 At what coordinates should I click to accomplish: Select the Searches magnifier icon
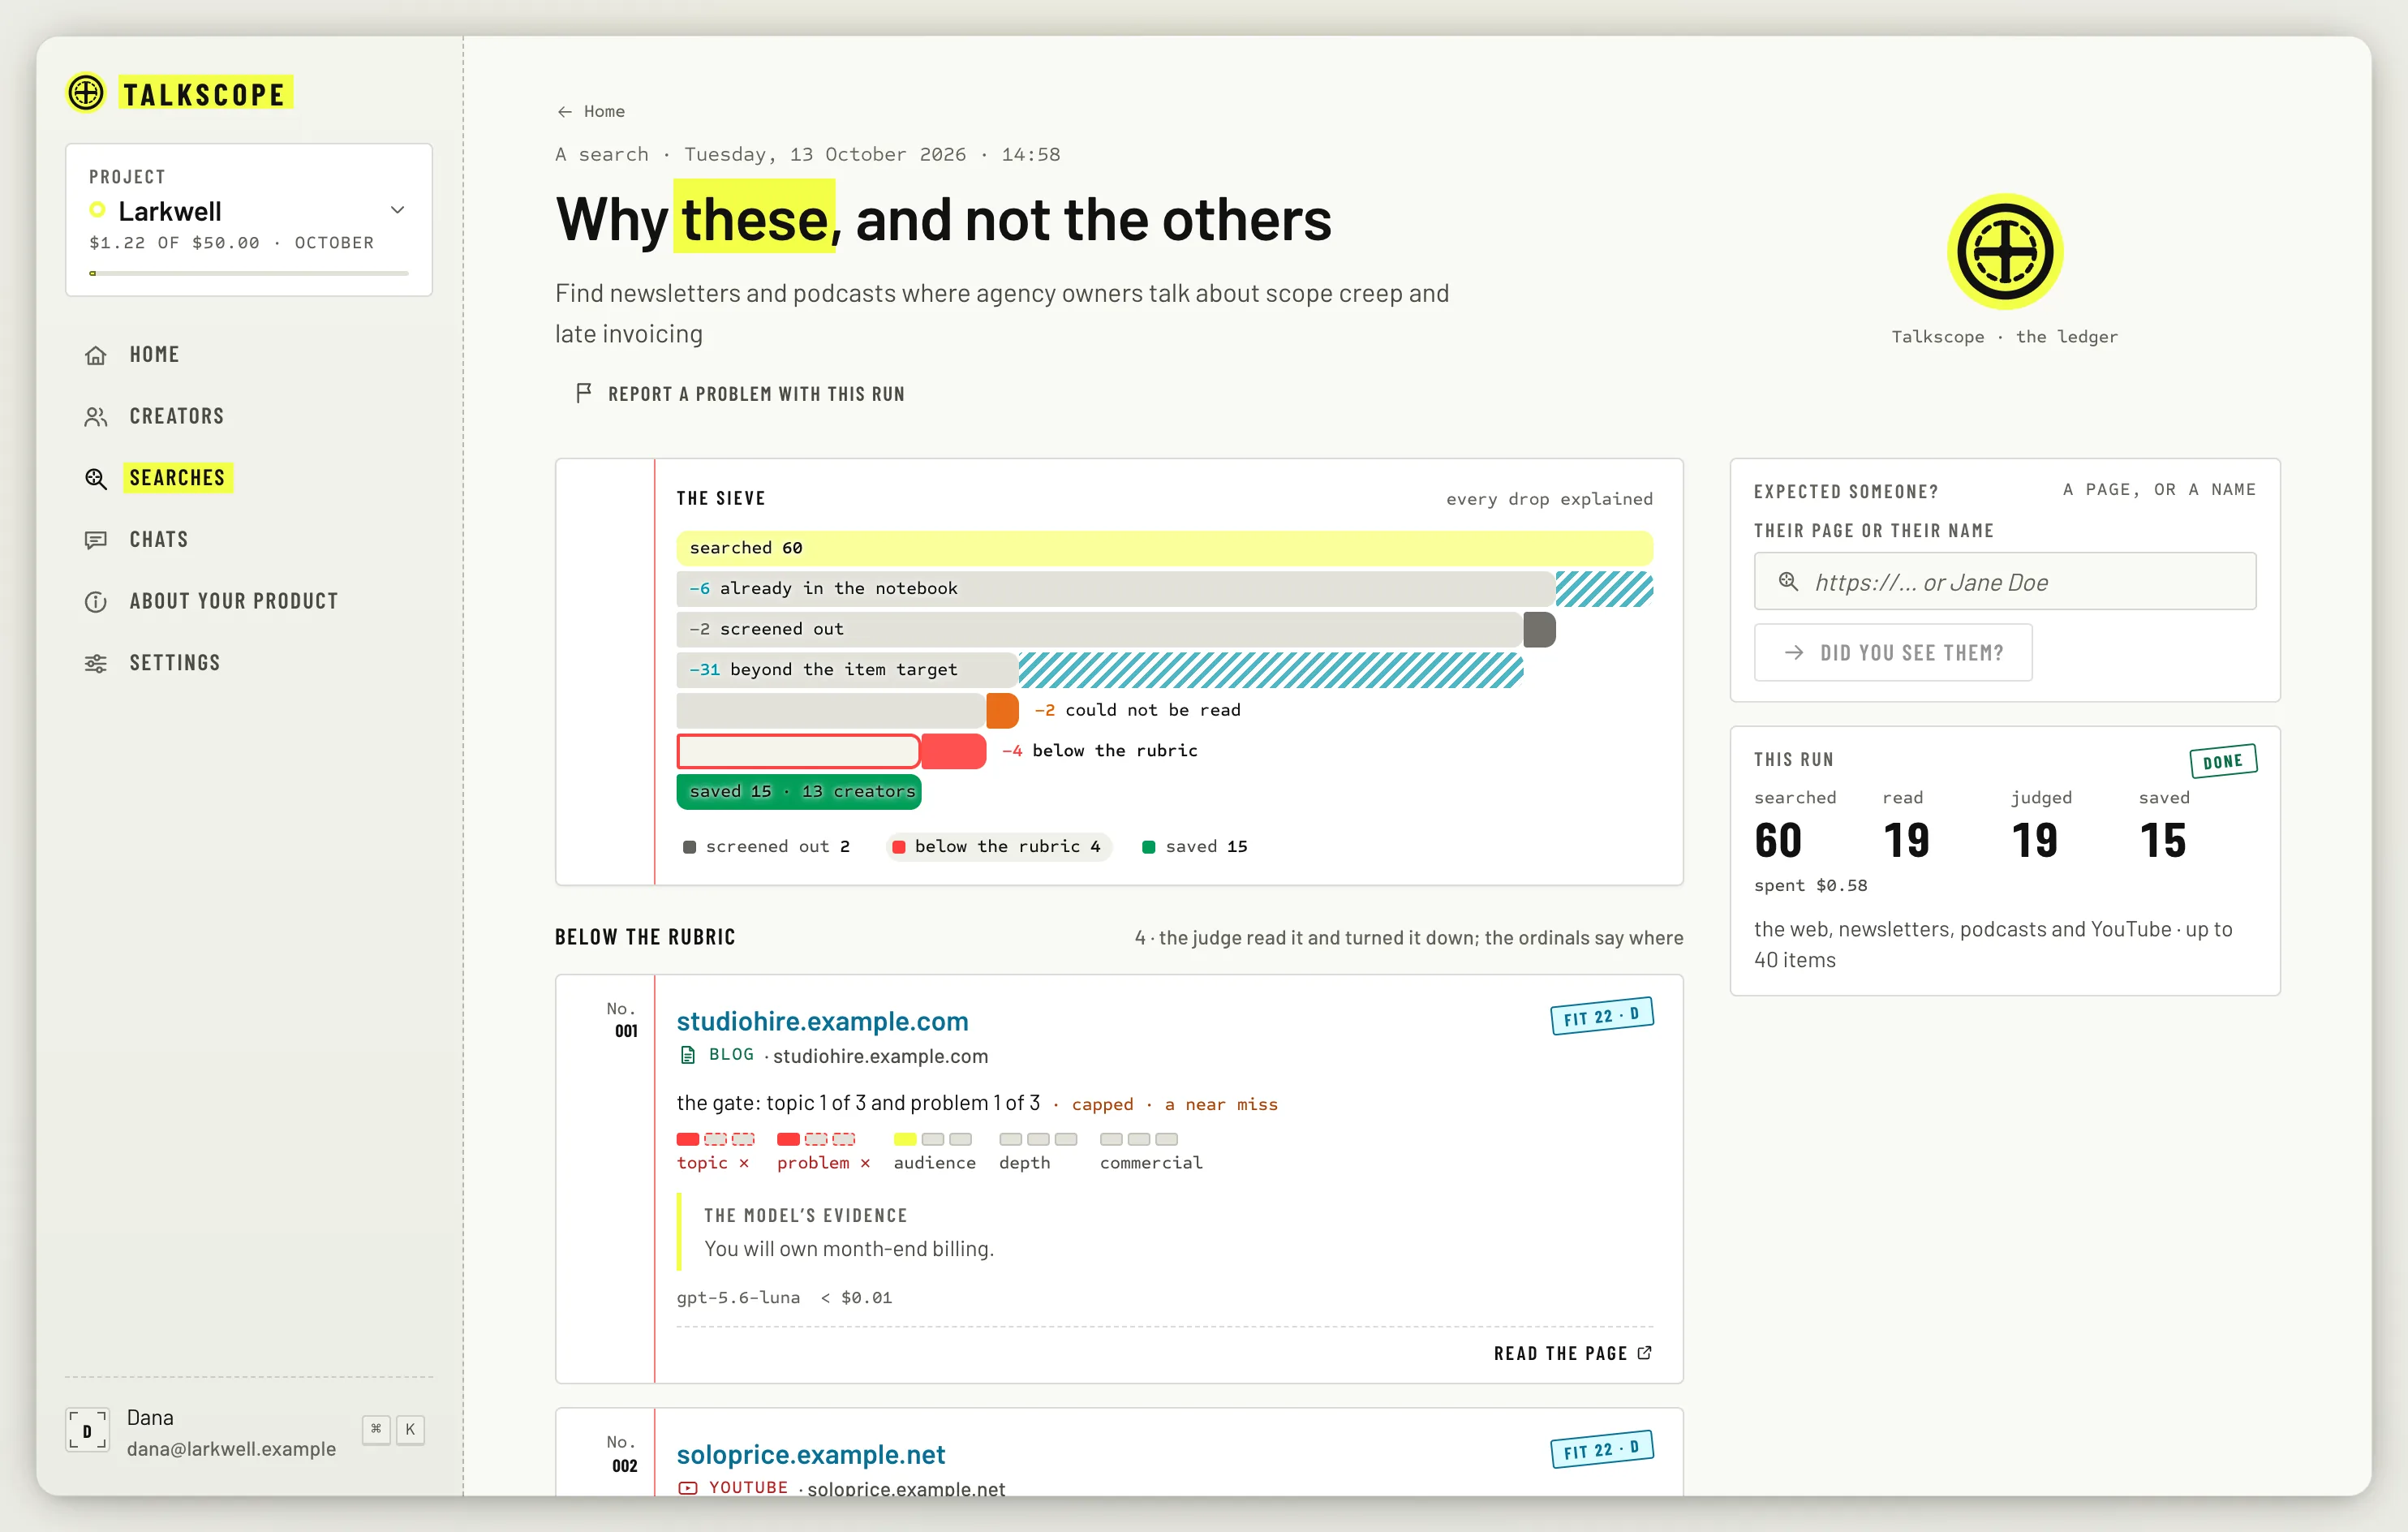pos(96,478)
